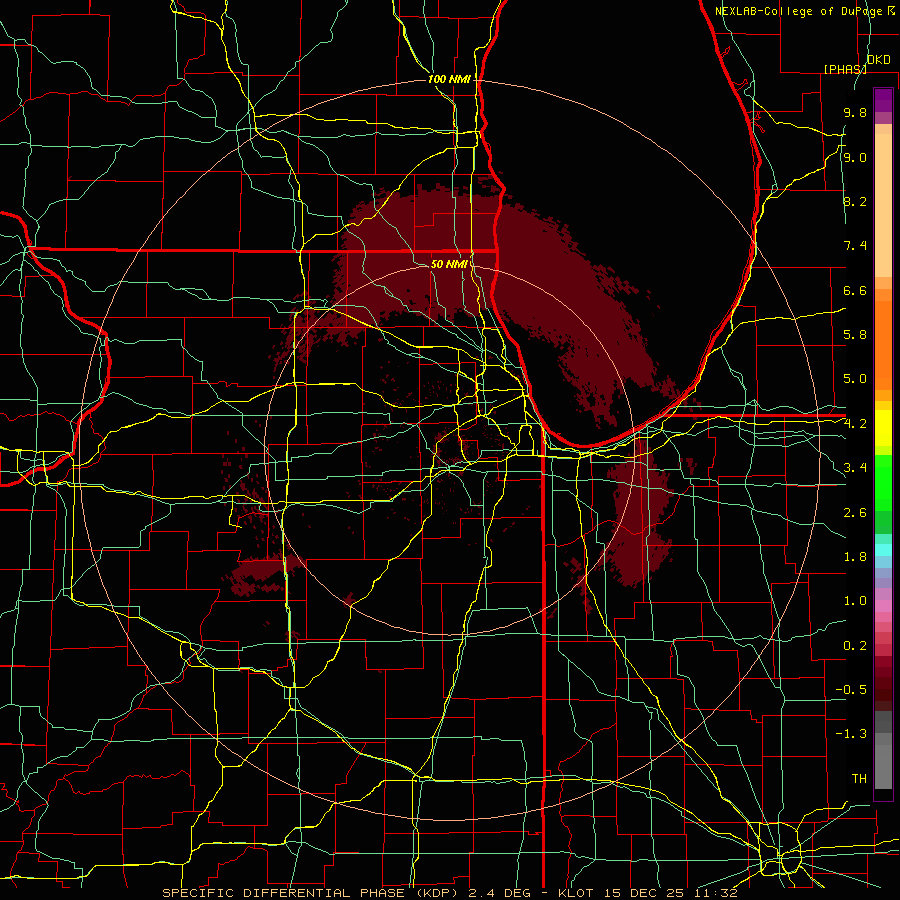Select the 0.2 scale value
The height and width of the screenshot is (900, 900).
(855, 646)
